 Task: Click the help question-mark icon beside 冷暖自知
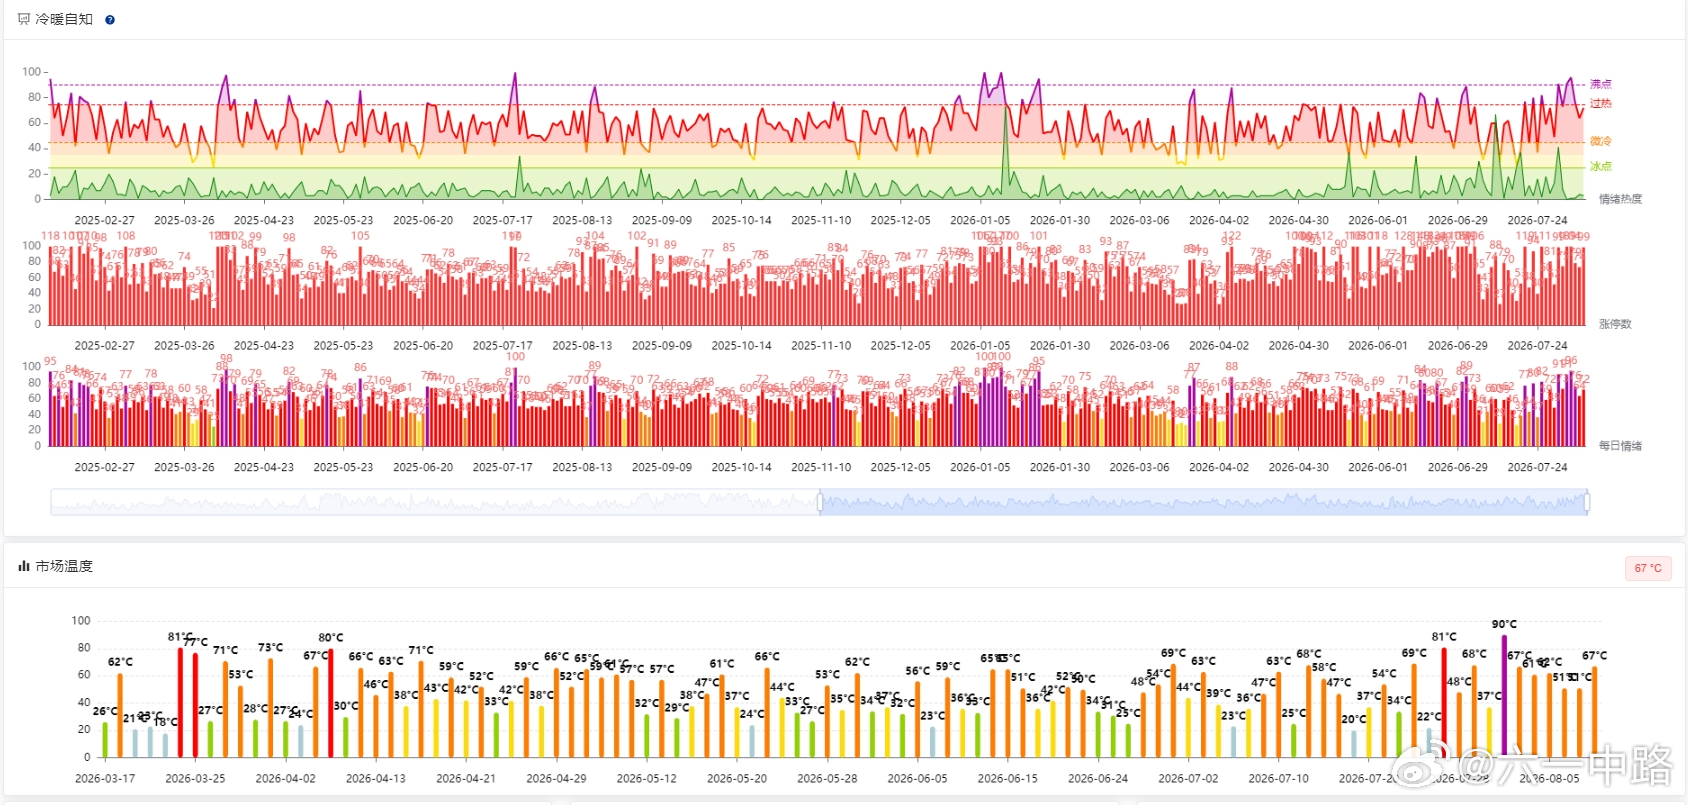[x=110, y=20]
